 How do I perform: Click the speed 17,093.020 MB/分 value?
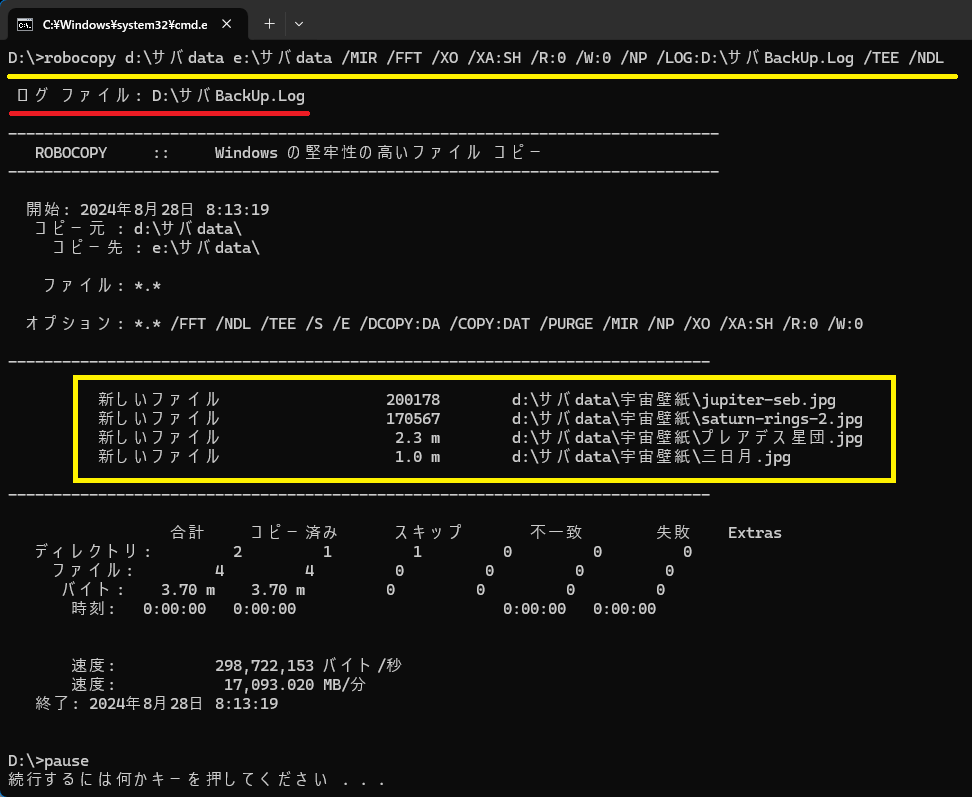point(294,684)
